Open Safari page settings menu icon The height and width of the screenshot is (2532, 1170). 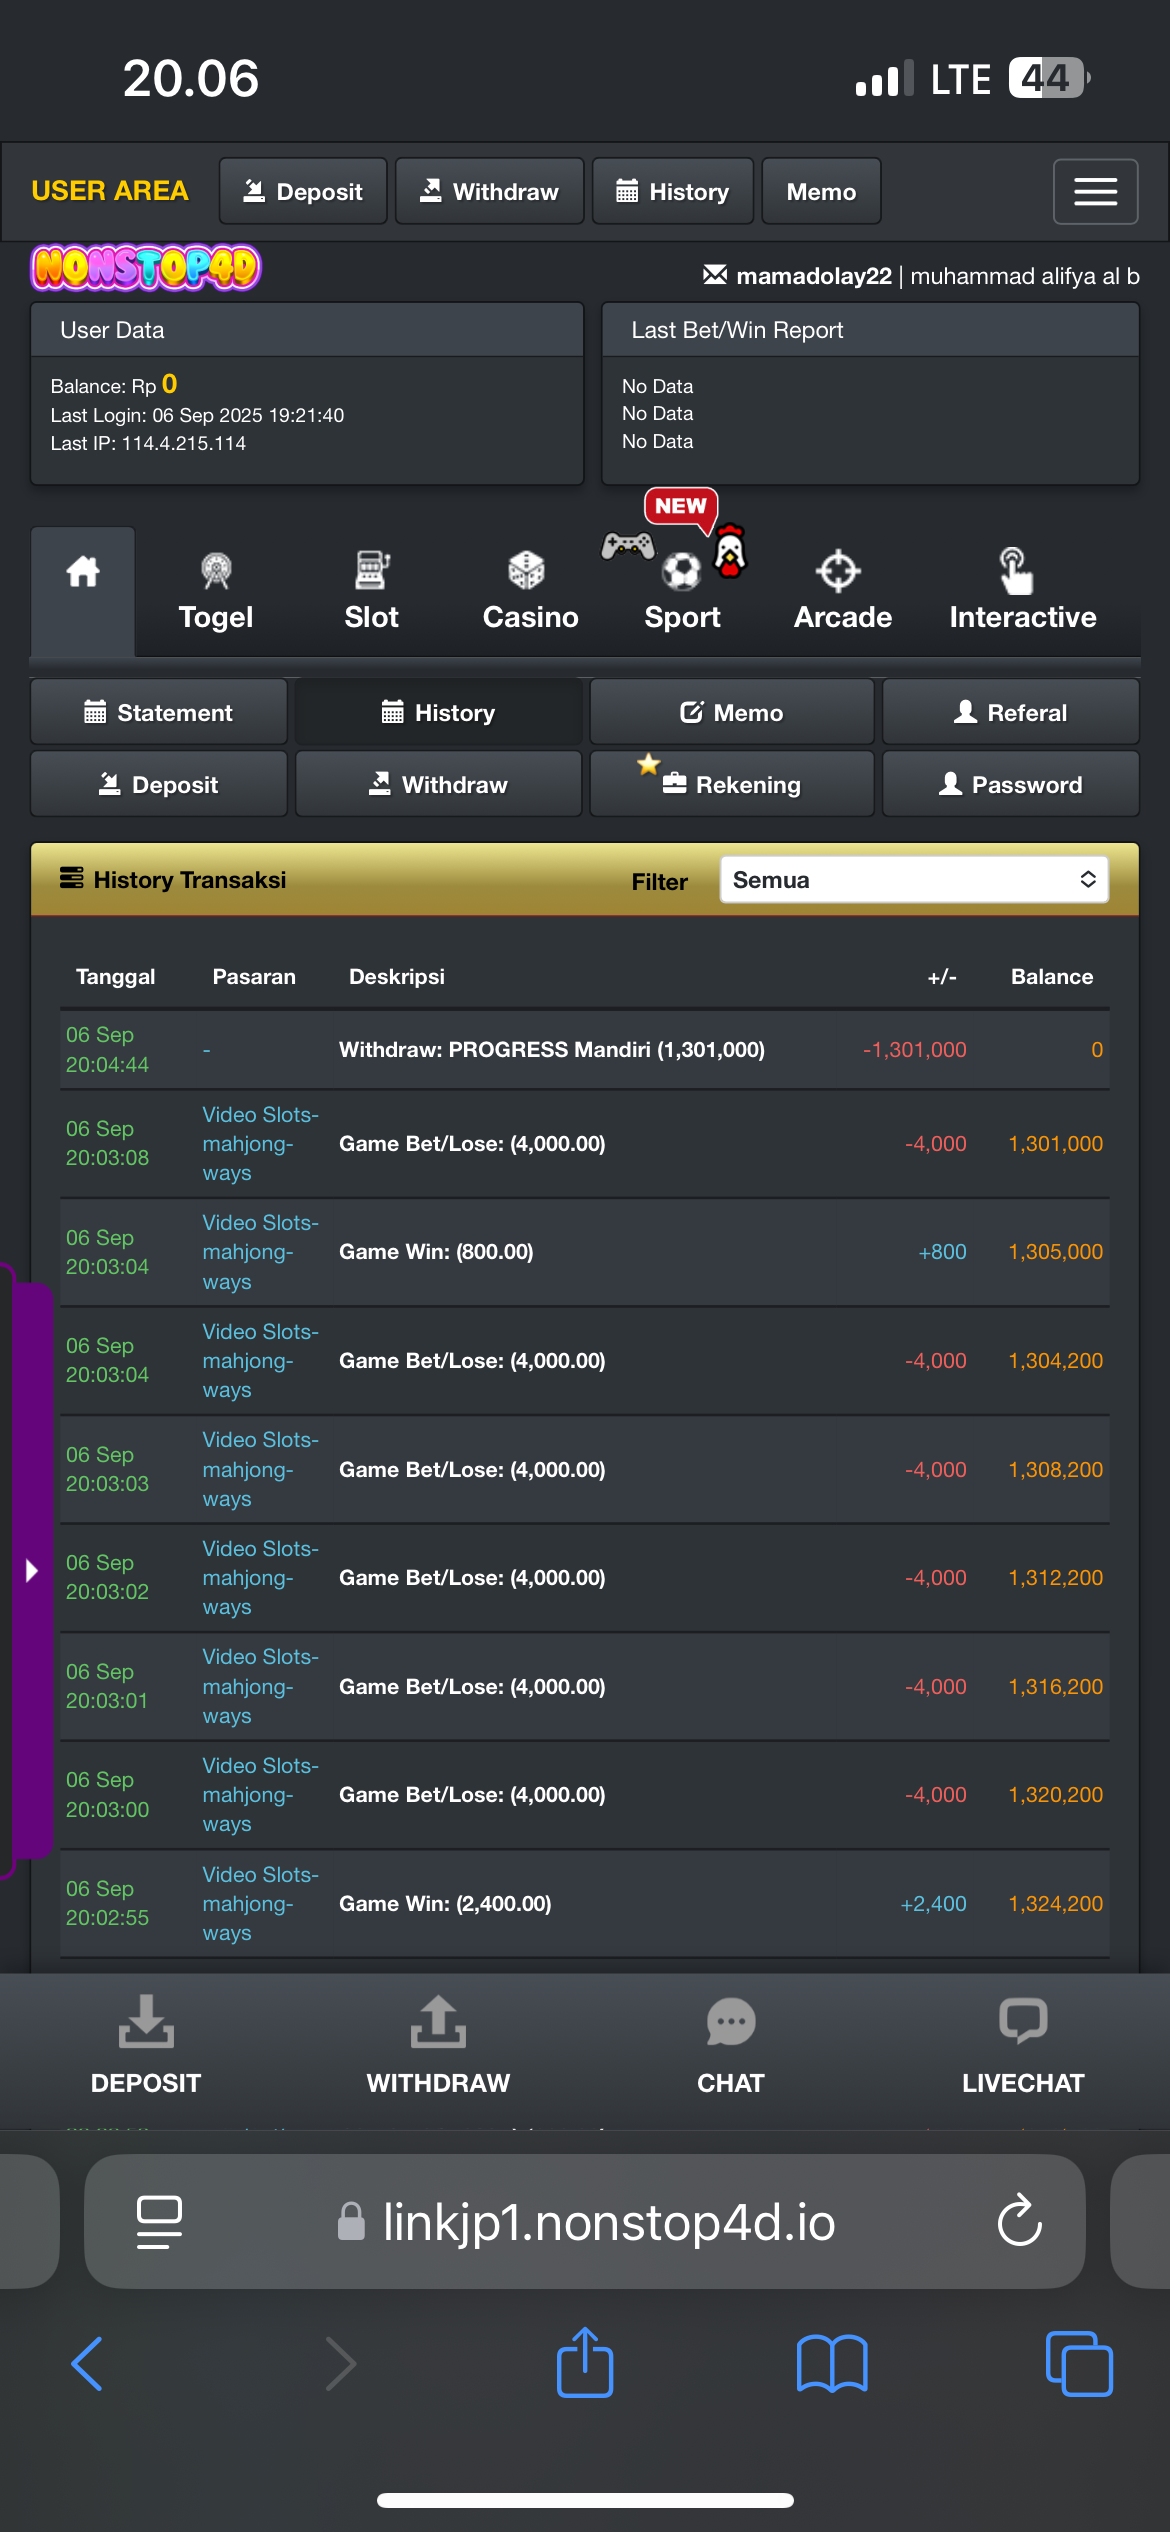159,2222
